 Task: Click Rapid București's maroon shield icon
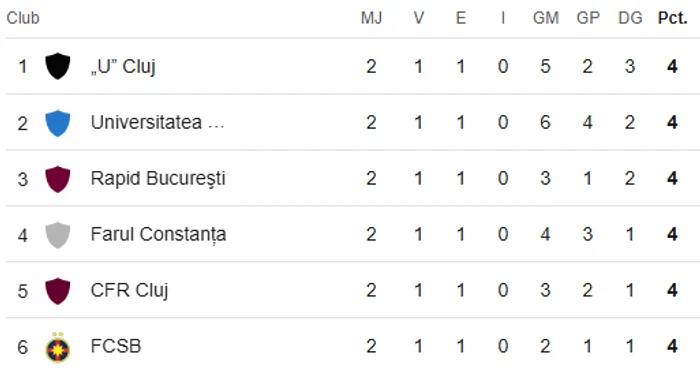(x=58, y=179)
